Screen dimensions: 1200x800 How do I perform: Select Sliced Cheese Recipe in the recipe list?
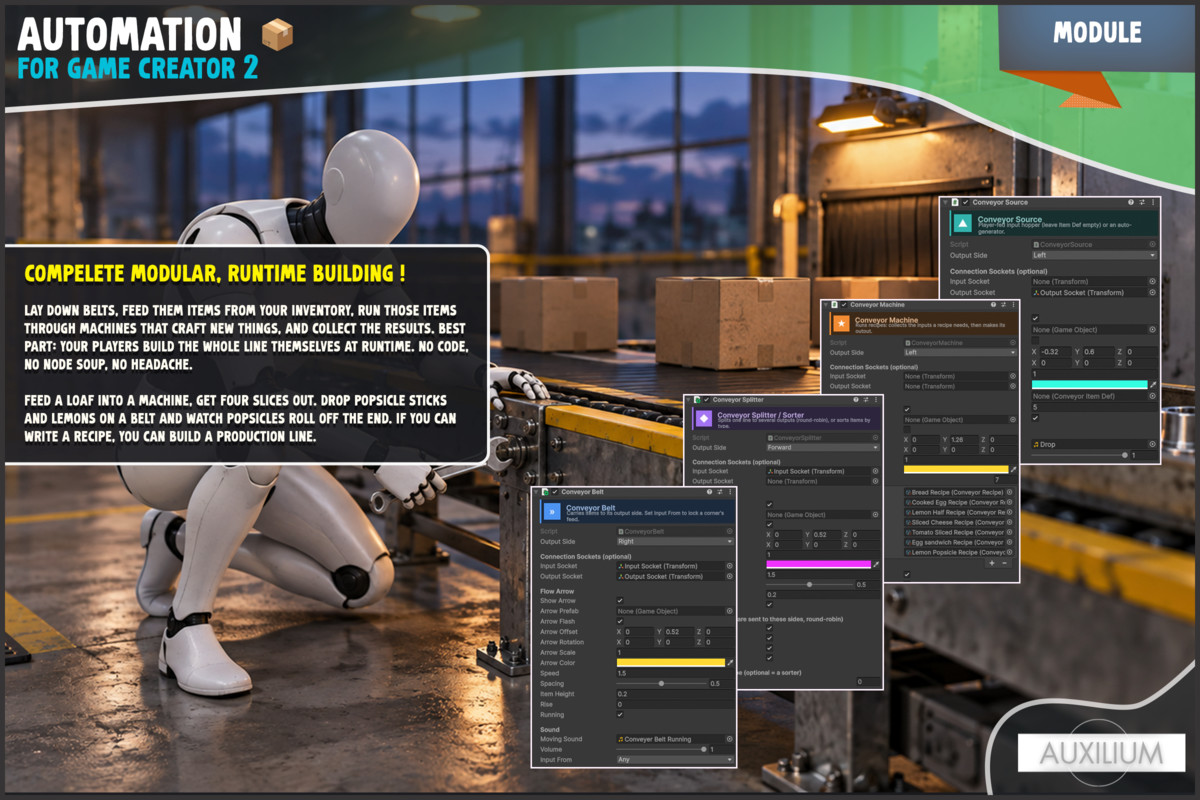tap(960, 522)
